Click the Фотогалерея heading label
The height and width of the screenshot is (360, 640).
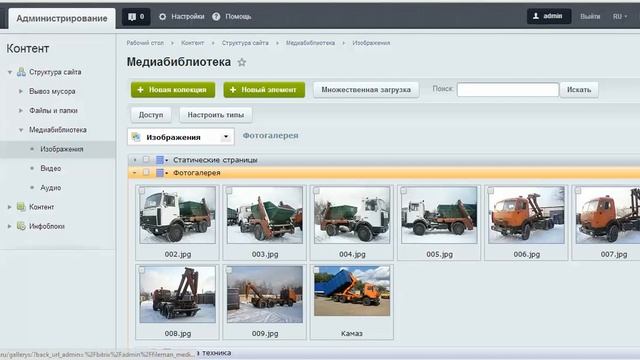point(271,136)
